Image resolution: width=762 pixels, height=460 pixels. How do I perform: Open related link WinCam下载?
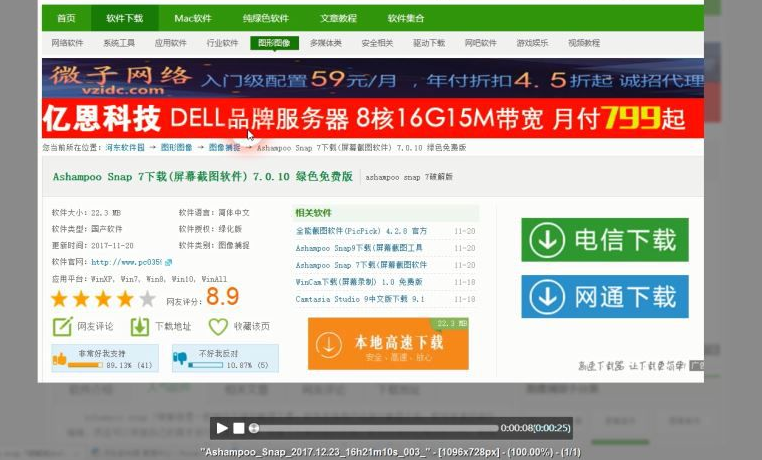[x=359, y=282]
